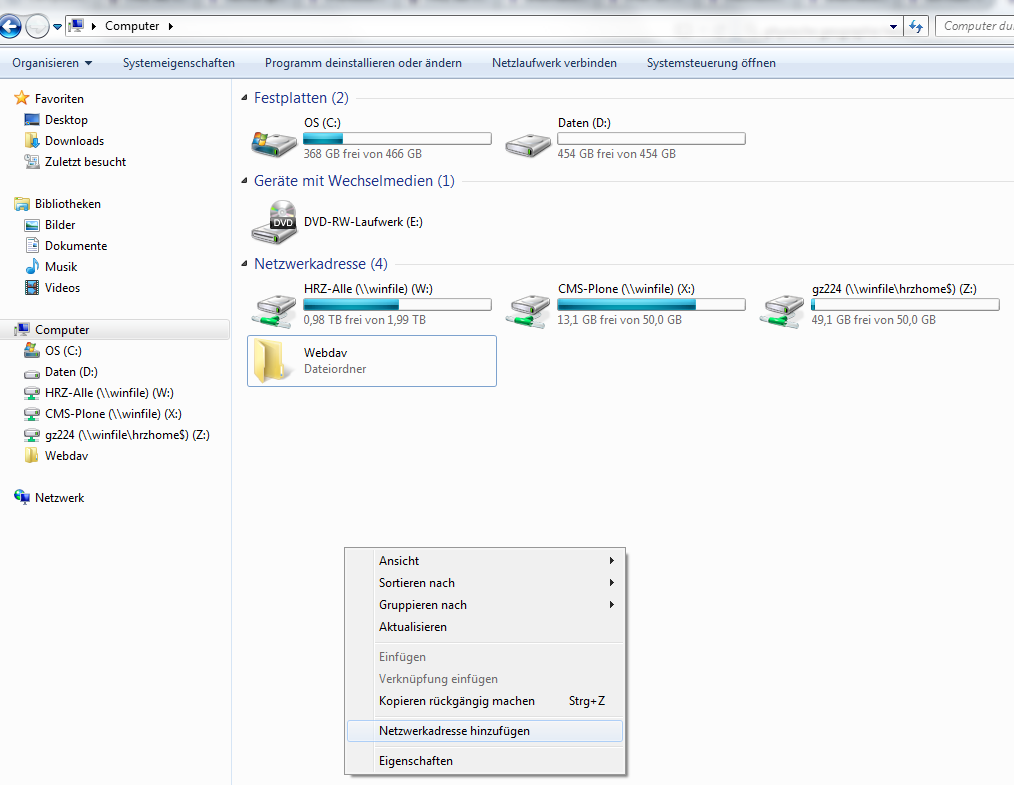1014x785 pixels.
Task: Click Netzwerk icon in navigation pane
Action: pyautogui.click(x=22, y=497)
